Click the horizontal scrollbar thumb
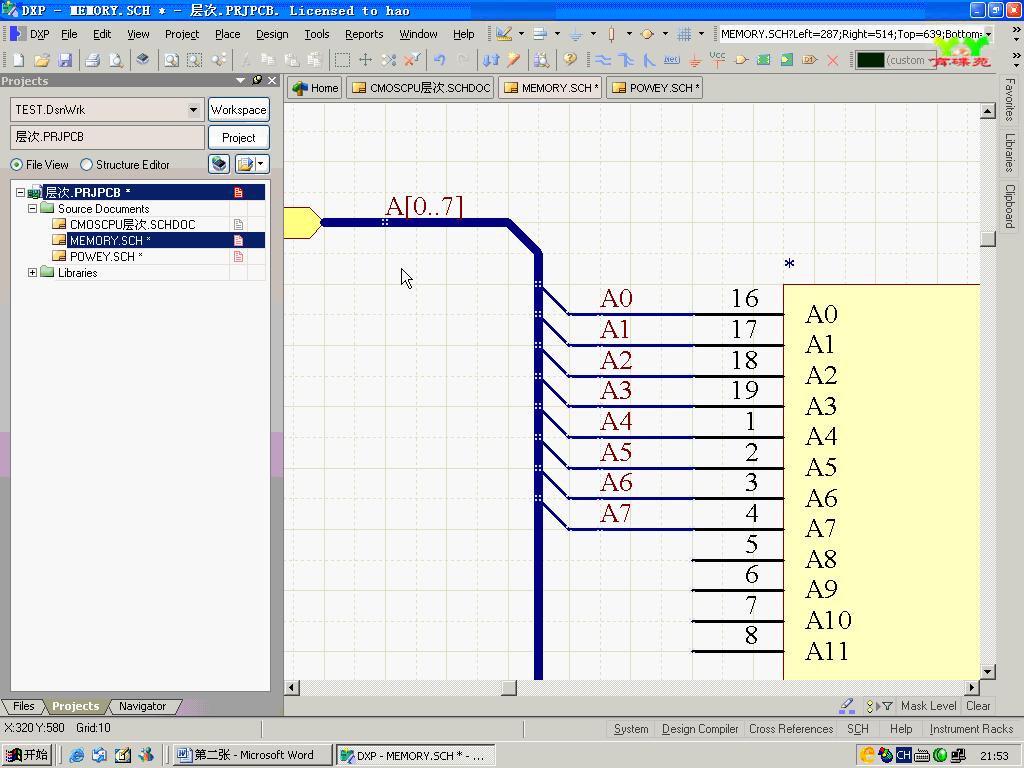 [x=509, y=688]
